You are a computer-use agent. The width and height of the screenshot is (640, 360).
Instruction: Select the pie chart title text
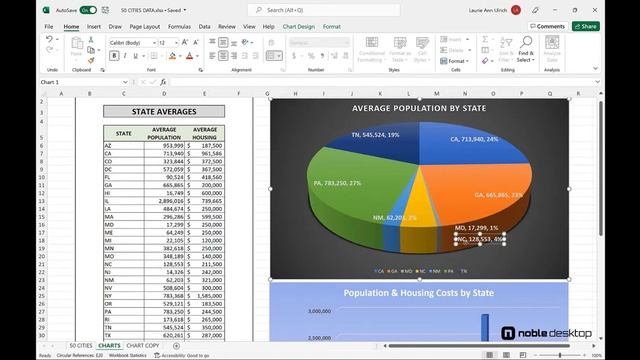pyautogui.click(x=419, y=109)
